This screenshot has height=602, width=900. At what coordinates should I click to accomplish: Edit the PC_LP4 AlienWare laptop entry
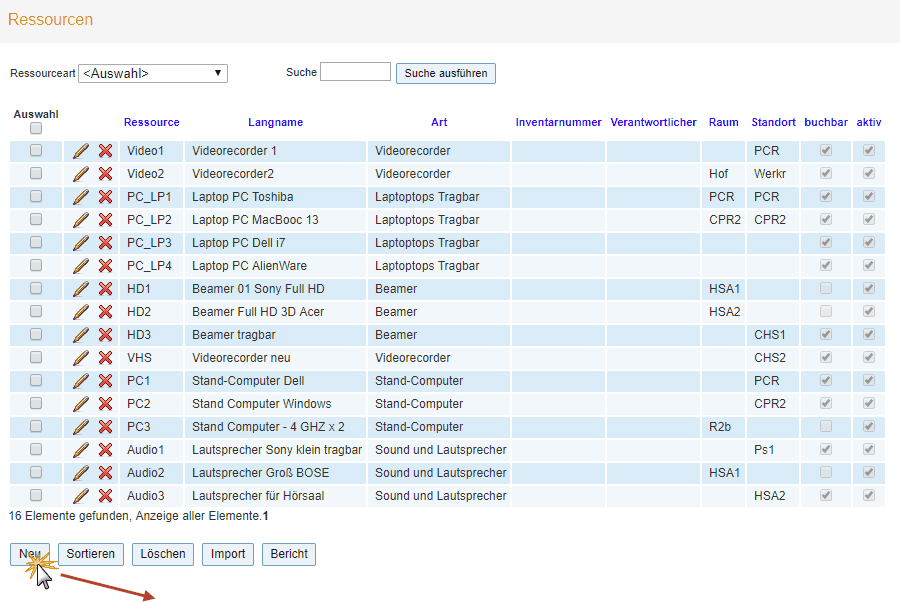click(x=81, y=266)
